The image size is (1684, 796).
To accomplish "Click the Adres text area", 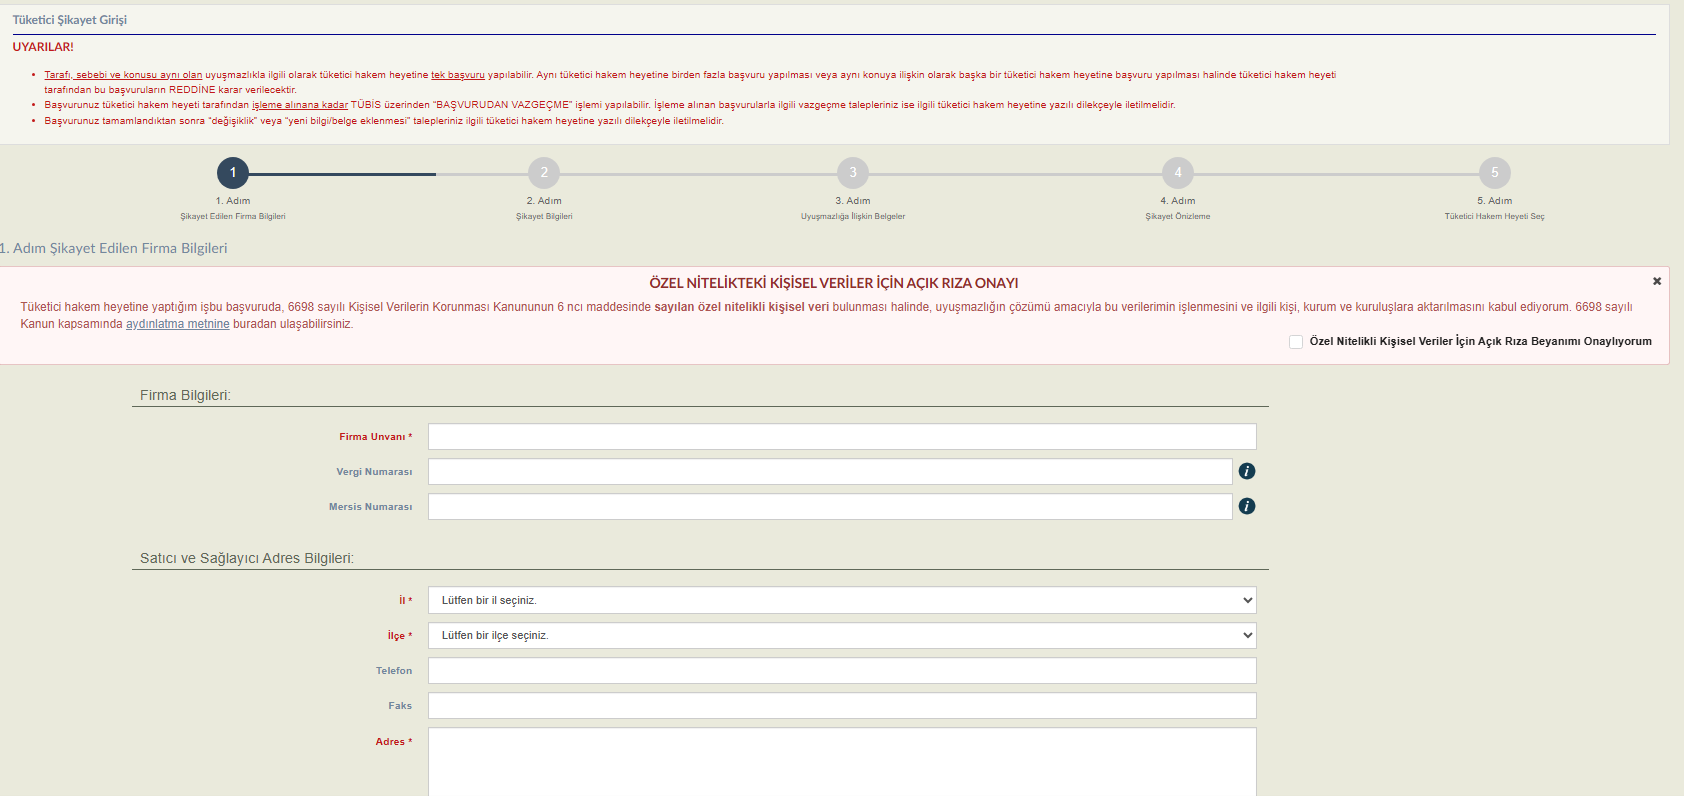I will pyautogui.click(x=842, y=762).
